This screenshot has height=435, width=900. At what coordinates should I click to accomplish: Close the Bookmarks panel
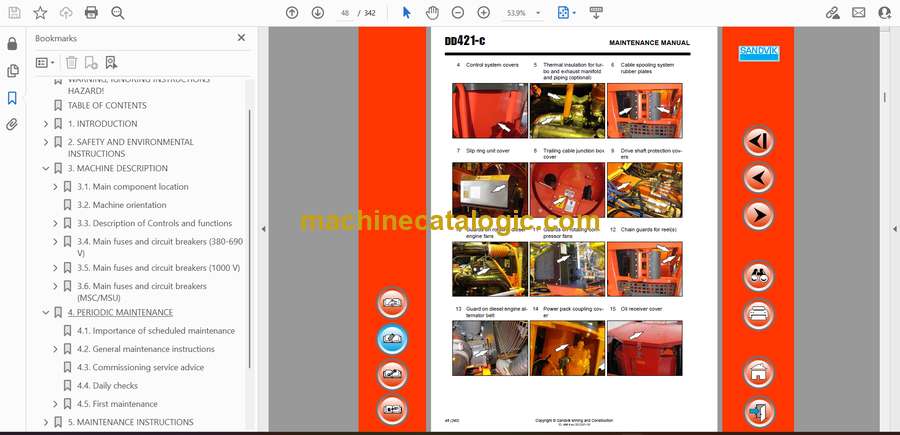(241, 38)
